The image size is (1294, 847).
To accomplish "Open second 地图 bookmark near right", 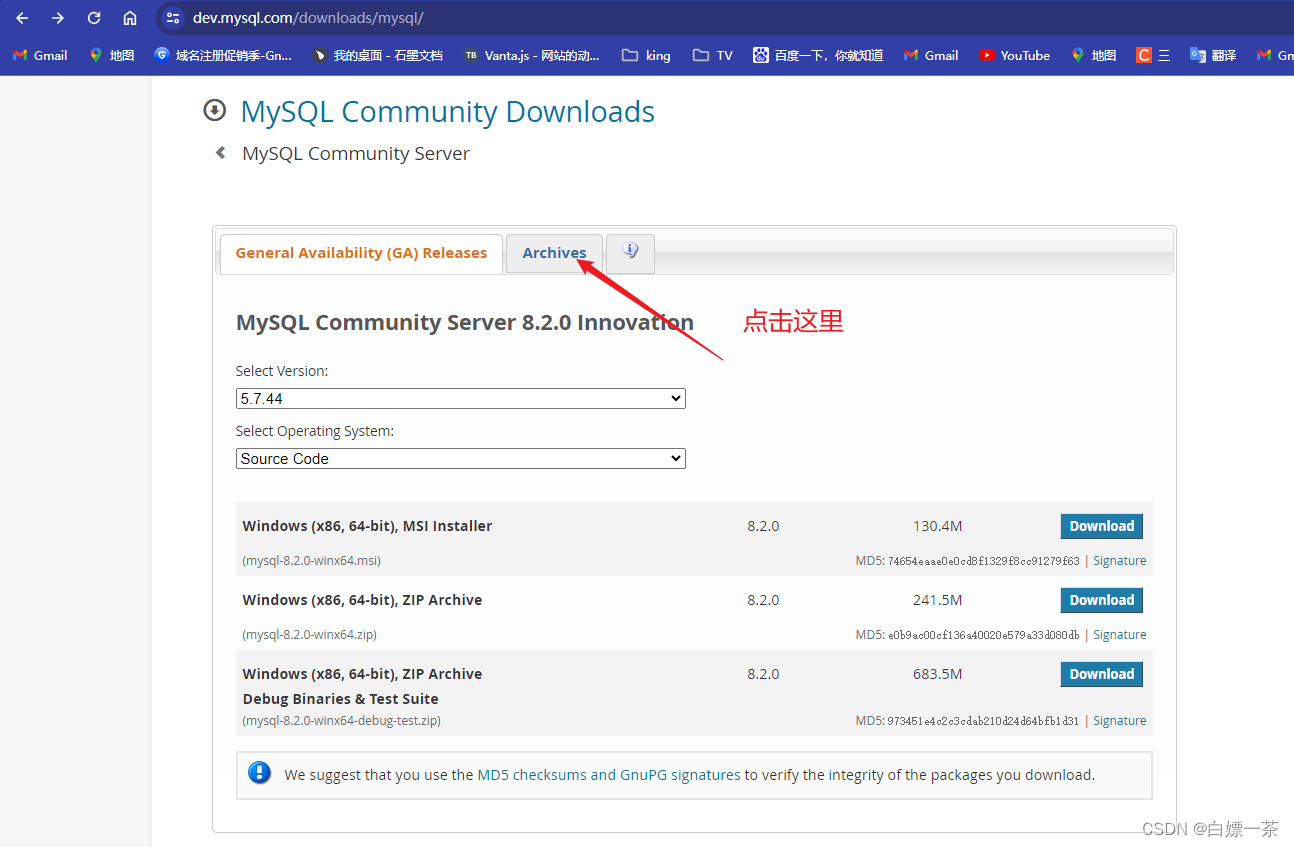I will [1093, 55].
